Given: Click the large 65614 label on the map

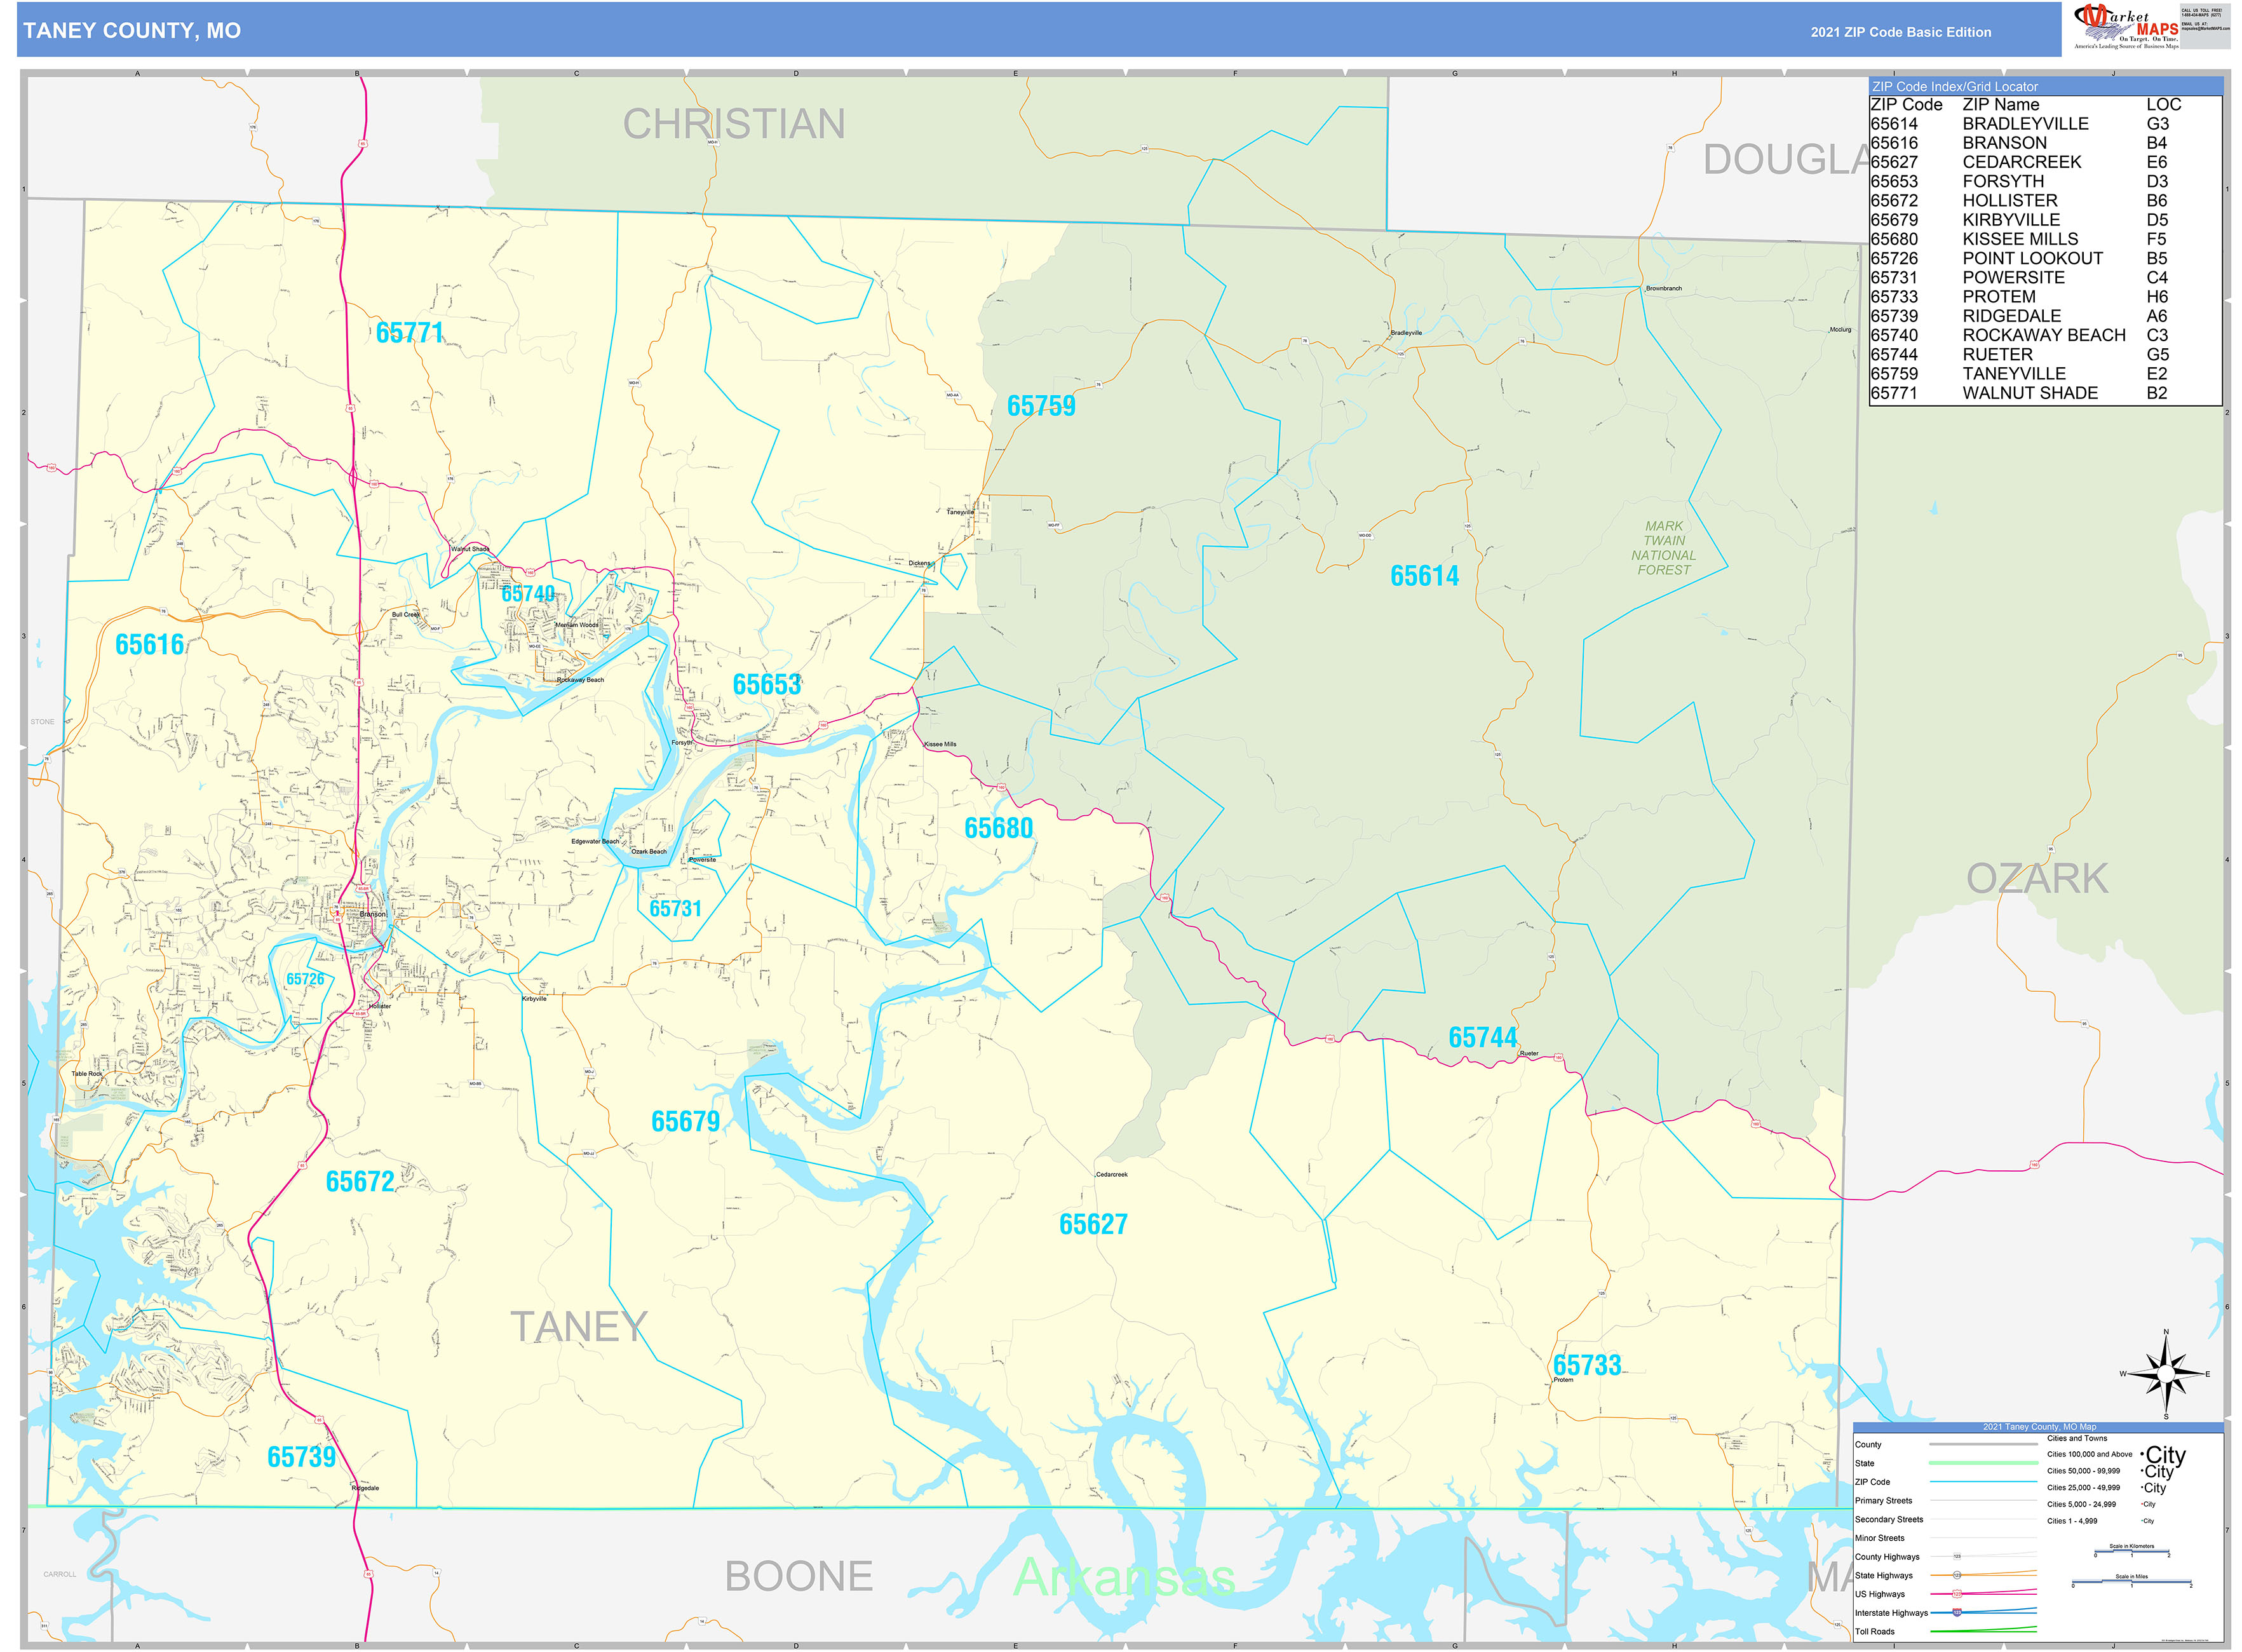Looking at the screenshot, I should 1424,576.
